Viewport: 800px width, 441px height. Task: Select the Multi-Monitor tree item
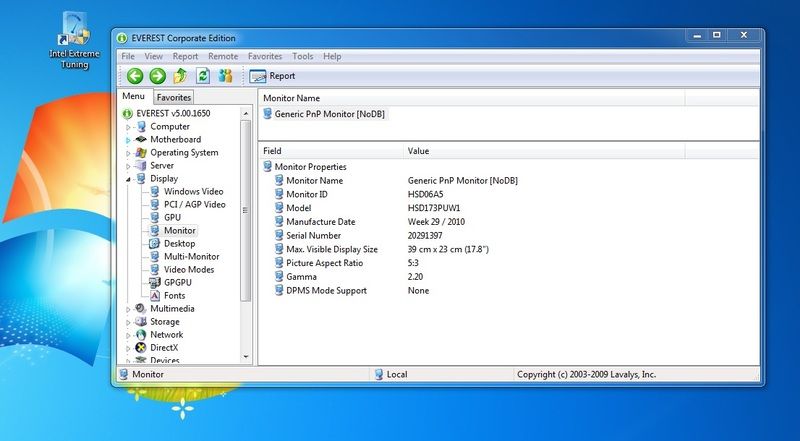point(191,257)
